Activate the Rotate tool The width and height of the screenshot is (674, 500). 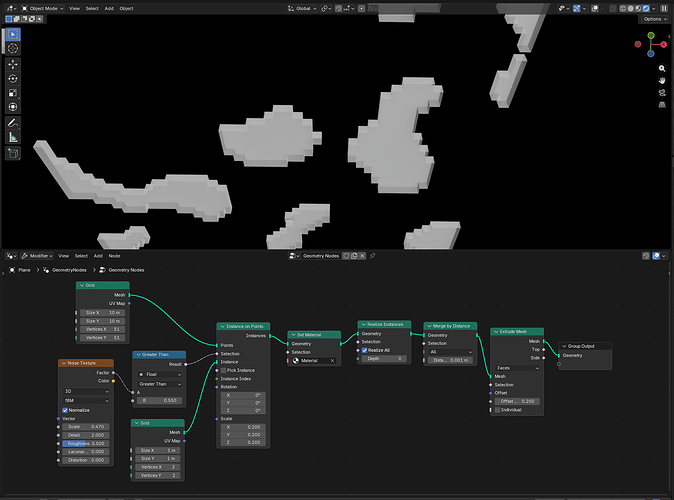tap(13, 79)
